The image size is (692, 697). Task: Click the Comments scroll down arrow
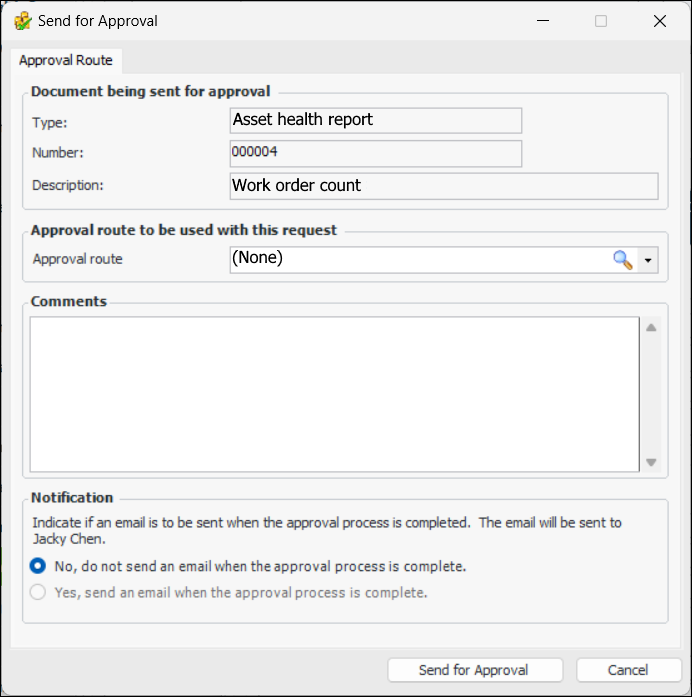(651, 462)
